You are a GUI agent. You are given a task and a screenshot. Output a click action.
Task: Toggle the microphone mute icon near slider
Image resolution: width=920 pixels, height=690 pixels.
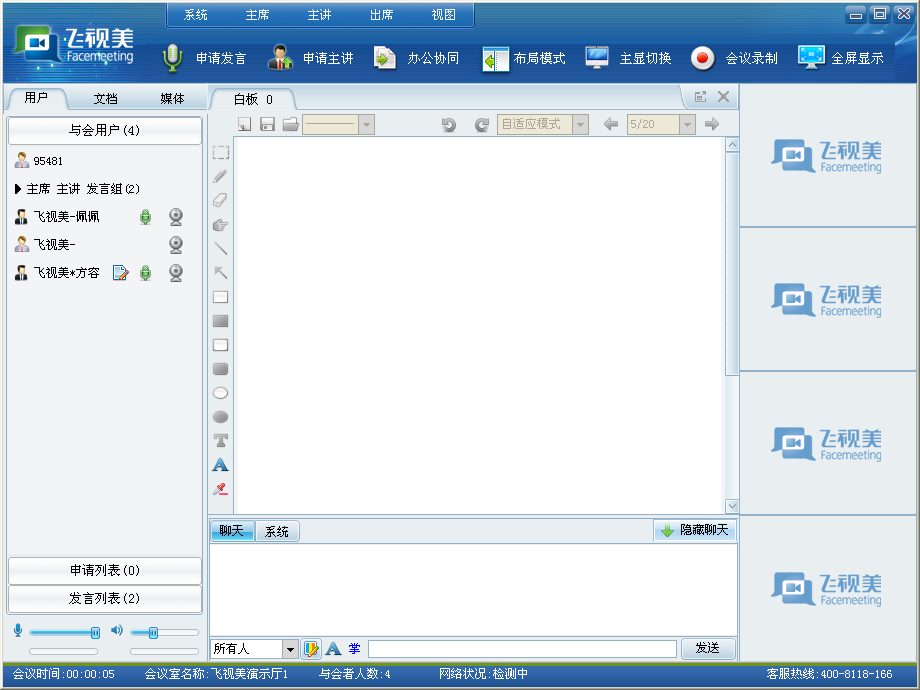pos(18,630)
